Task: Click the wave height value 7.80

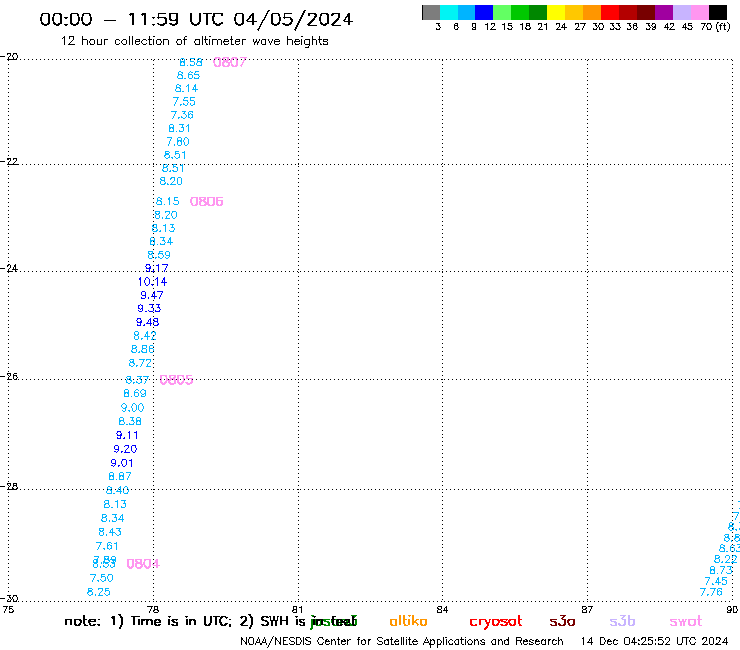Action: pyautogui.click(x=177, y=142)
